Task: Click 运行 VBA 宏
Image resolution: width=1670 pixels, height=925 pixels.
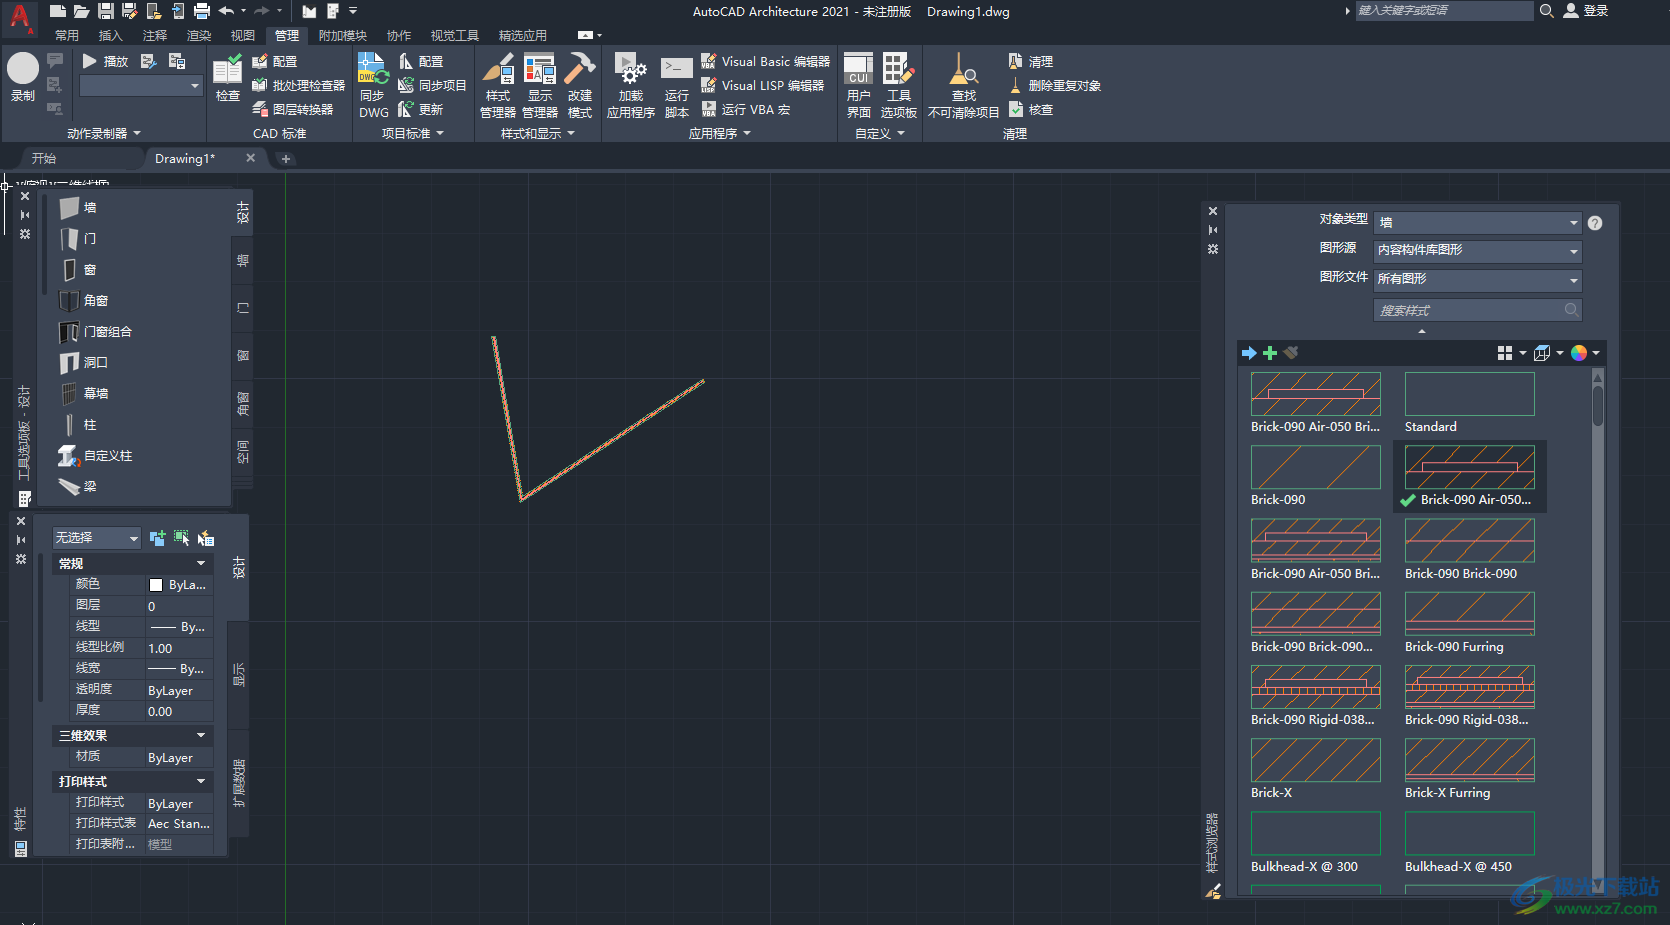Action: click(x=745, y=109)
